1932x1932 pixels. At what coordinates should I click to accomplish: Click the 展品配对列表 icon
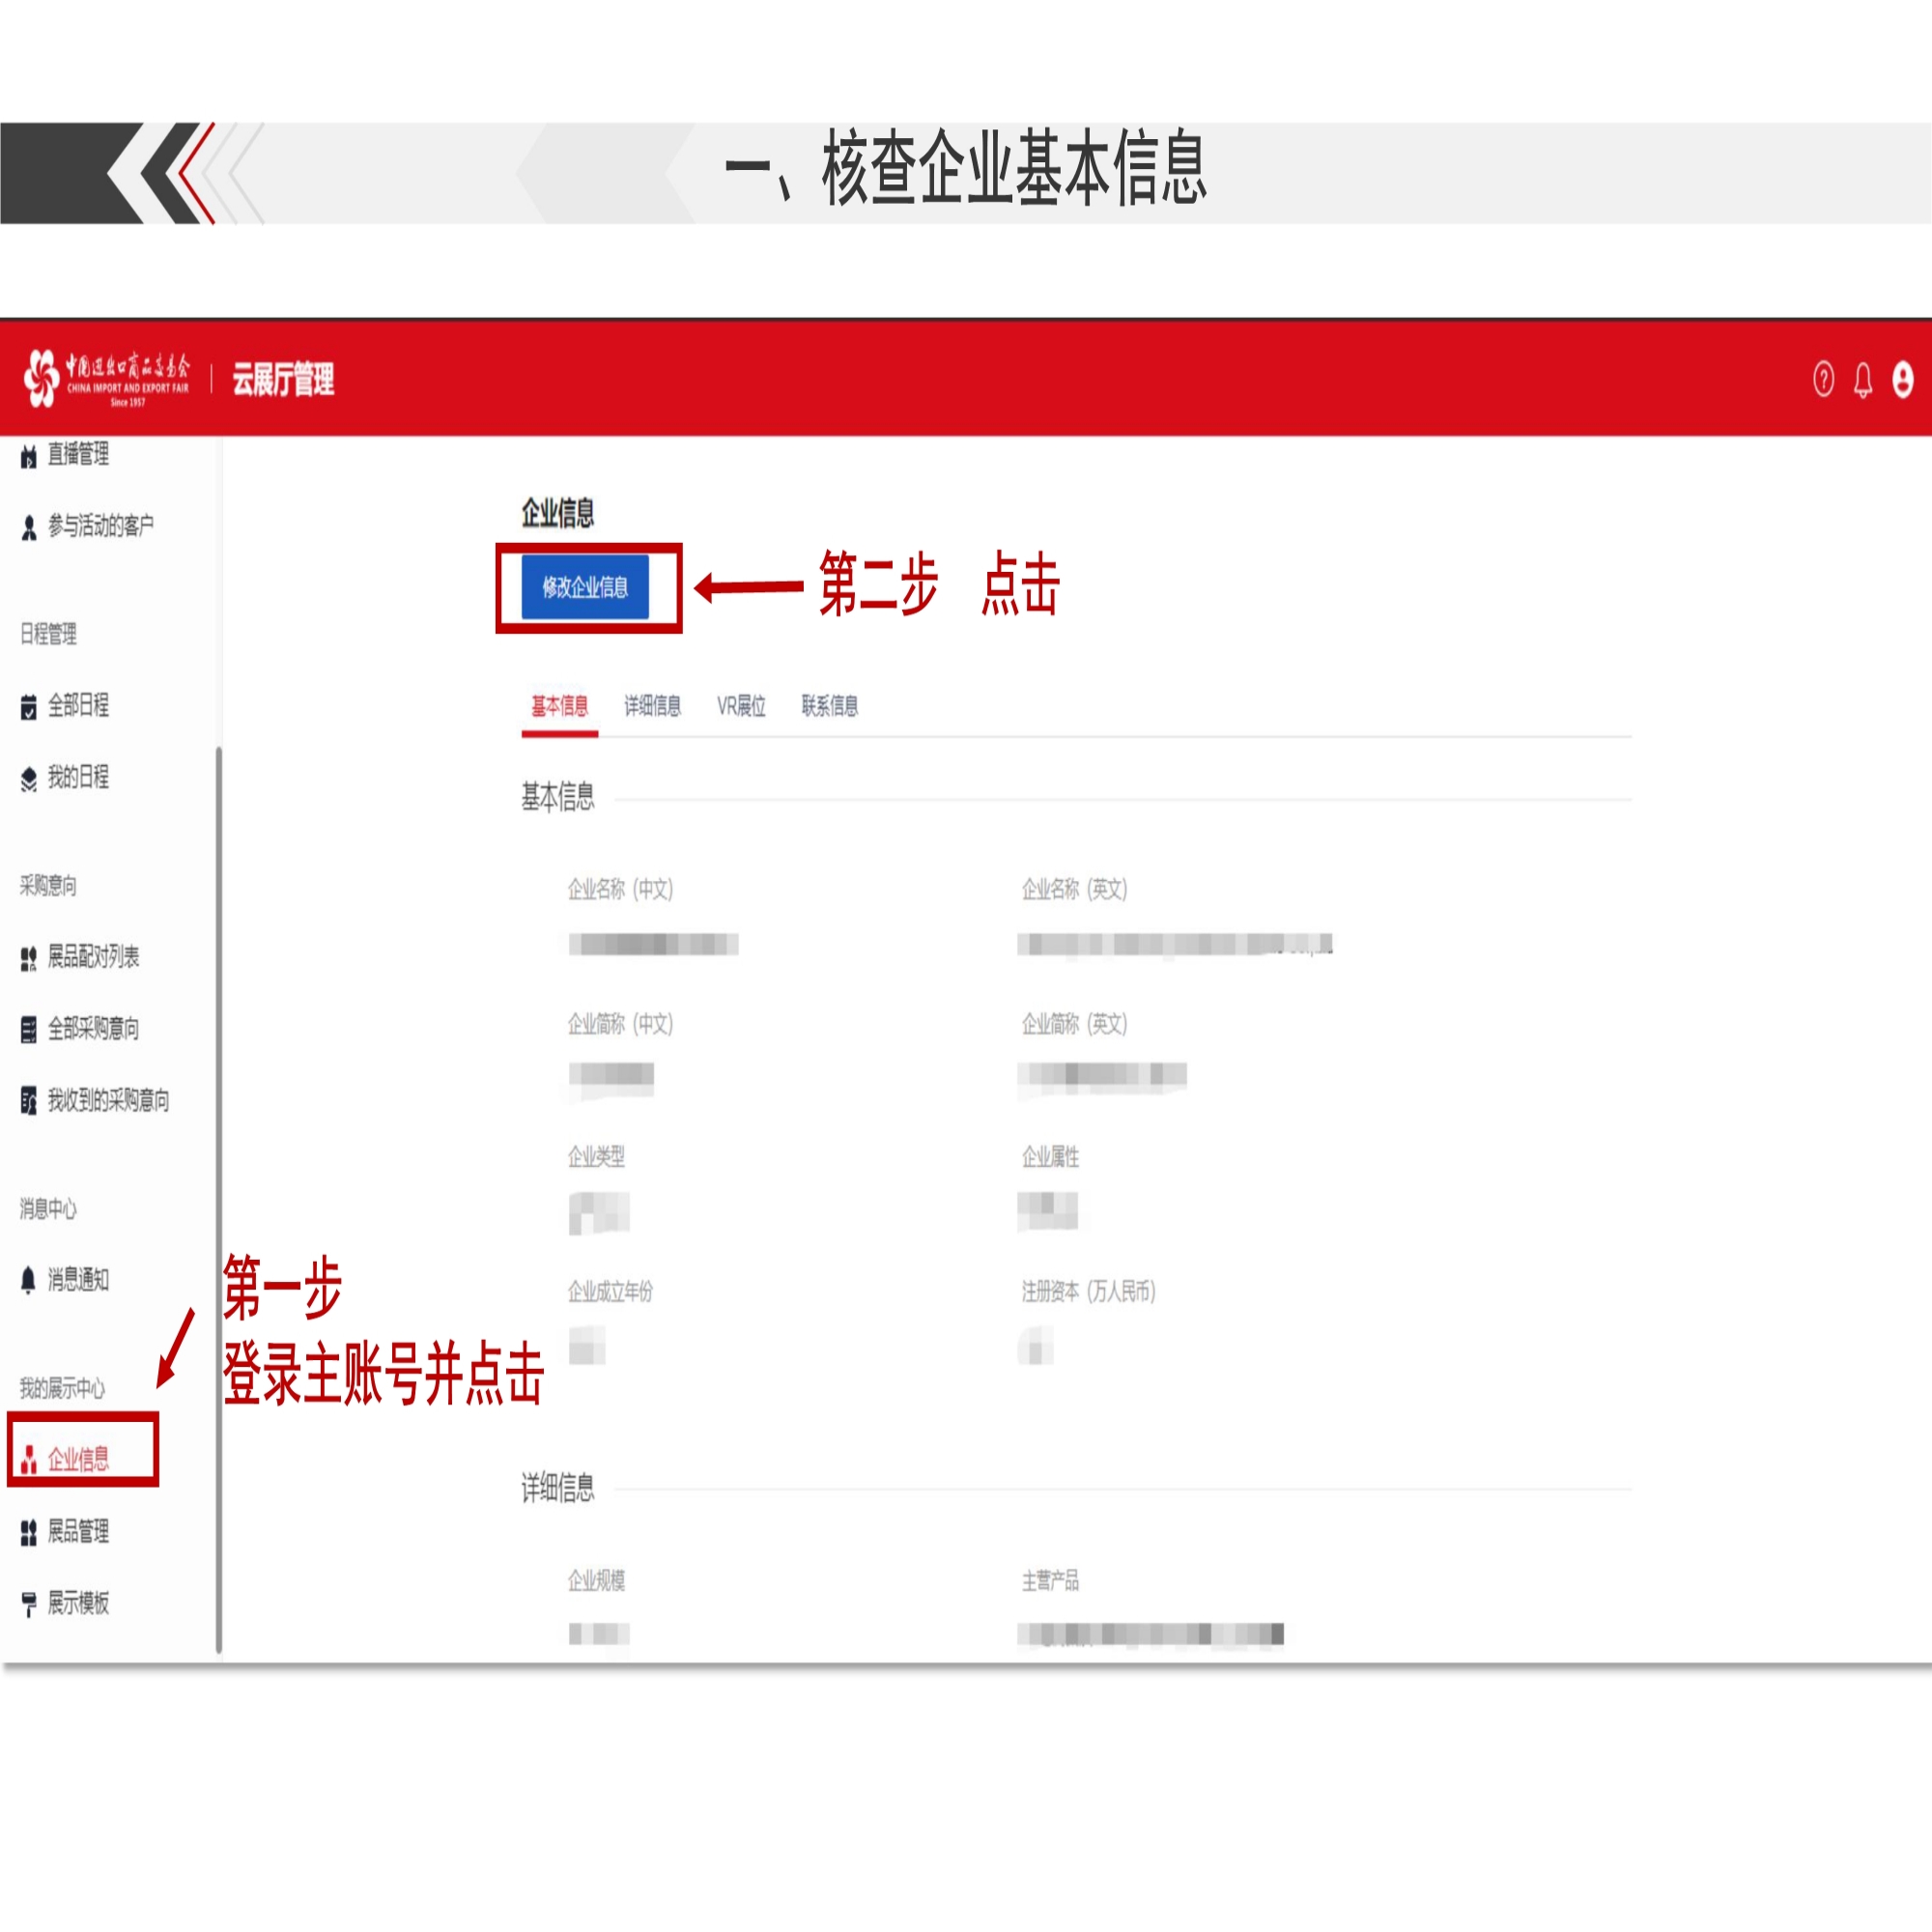(29, 959)
